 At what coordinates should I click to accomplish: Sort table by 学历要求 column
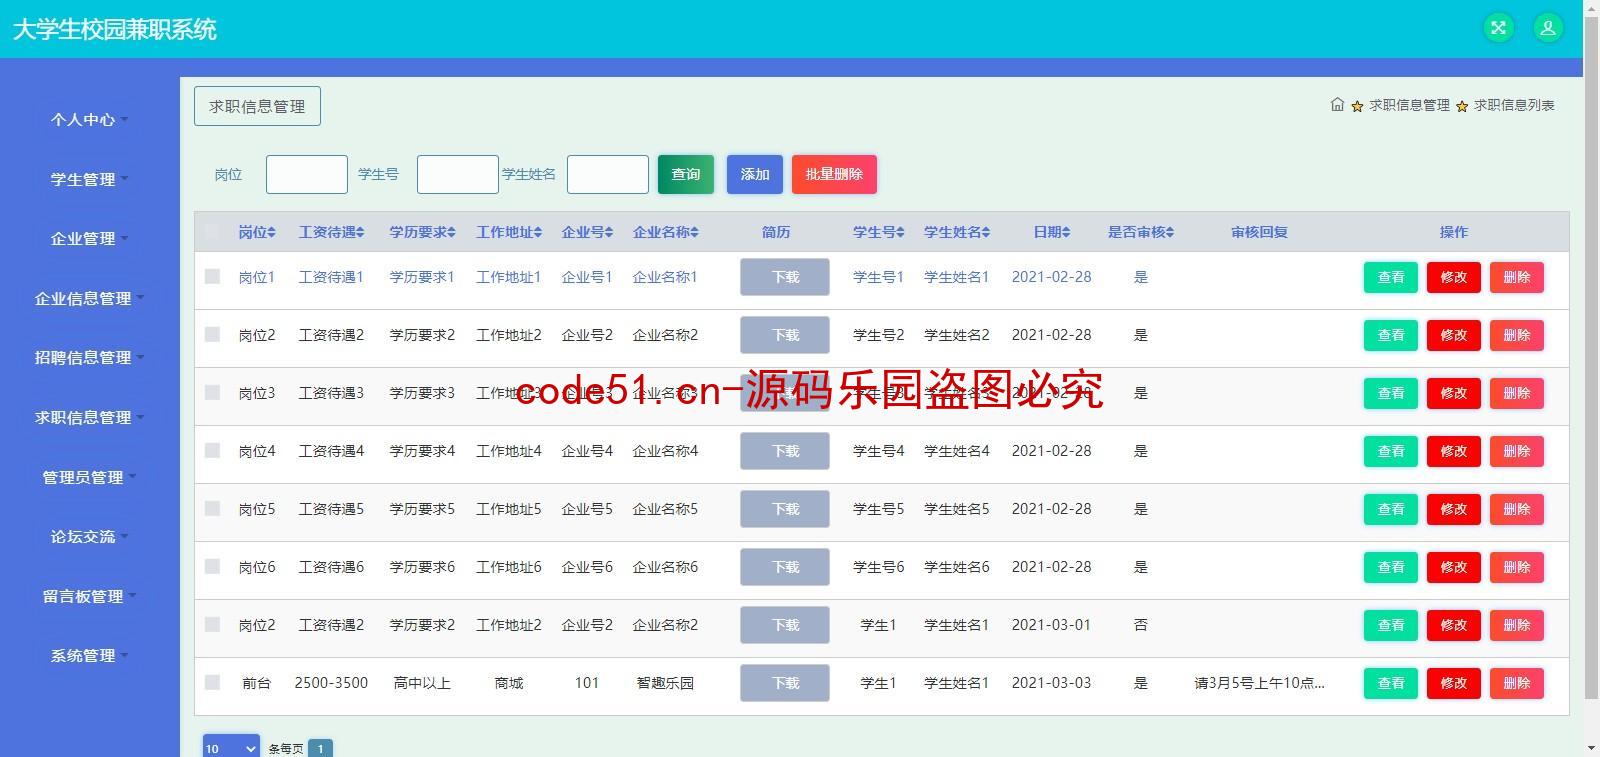(x=422, y=232)
